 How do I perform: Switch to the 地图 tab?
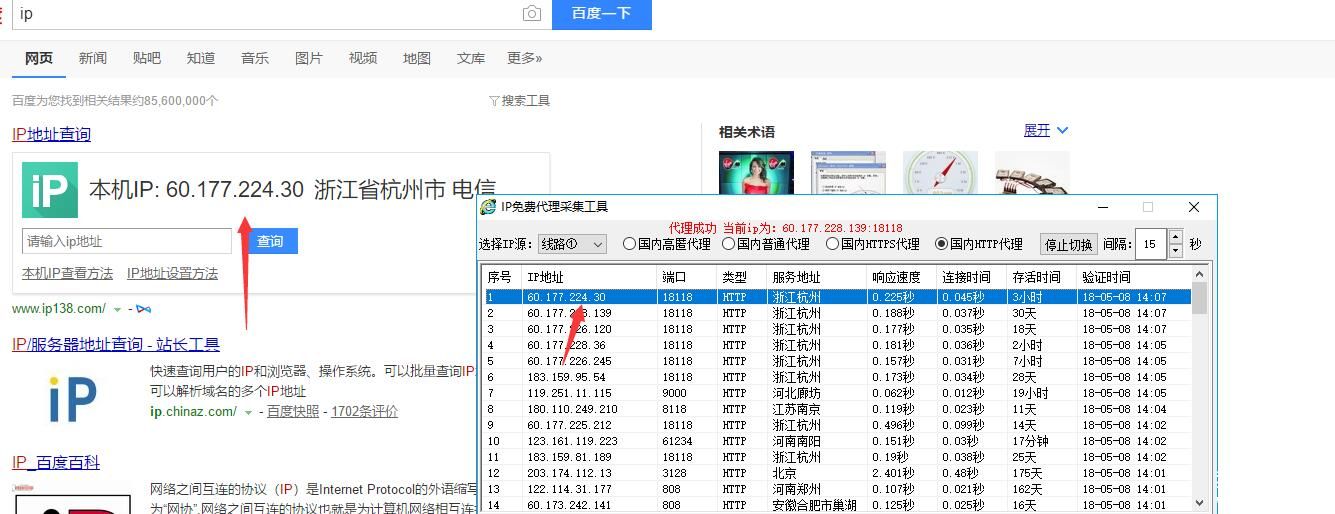pyautogui.click(x=417, y=58)
